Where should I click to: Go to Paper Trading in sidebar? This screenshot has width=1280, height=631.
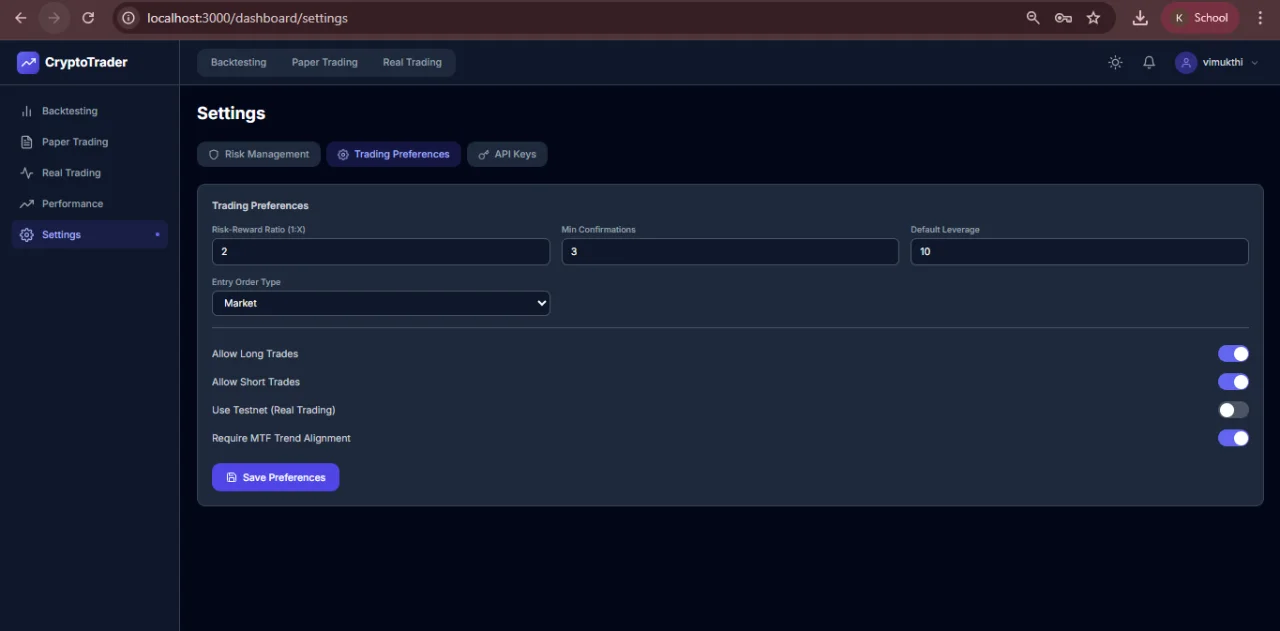click(x=90, y=142)
